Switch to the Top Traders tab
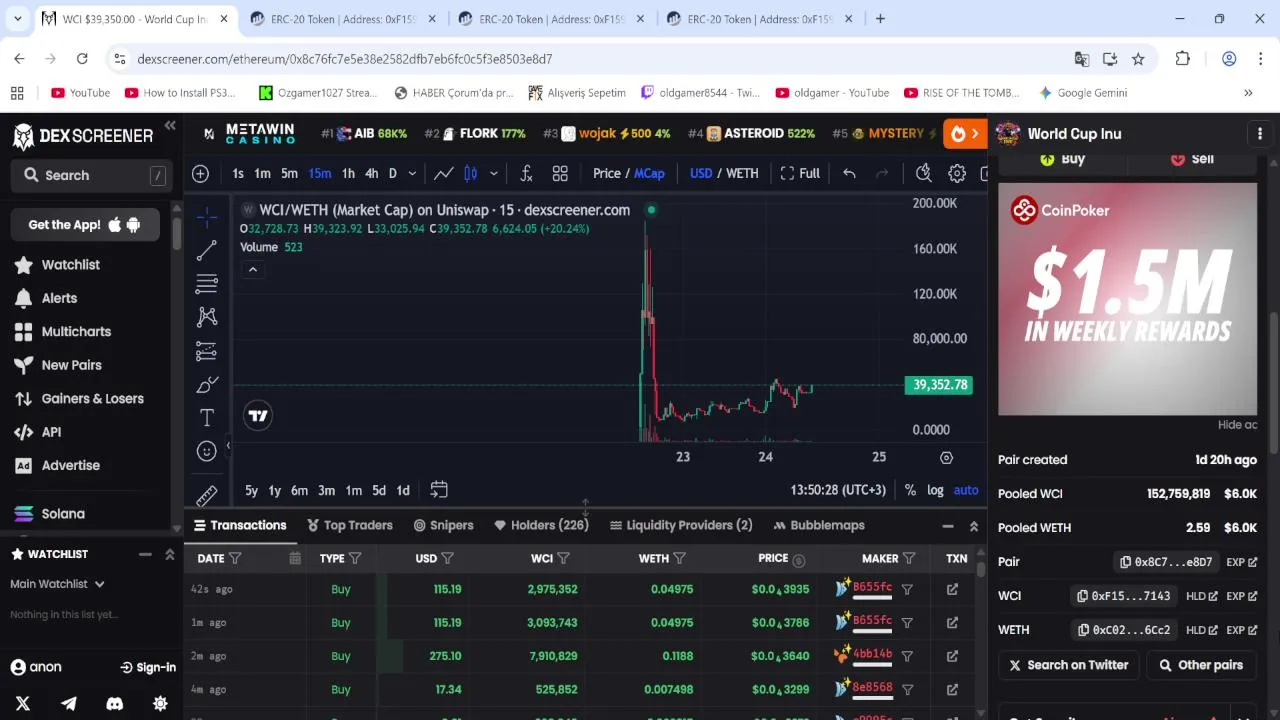 coord(350,525)
